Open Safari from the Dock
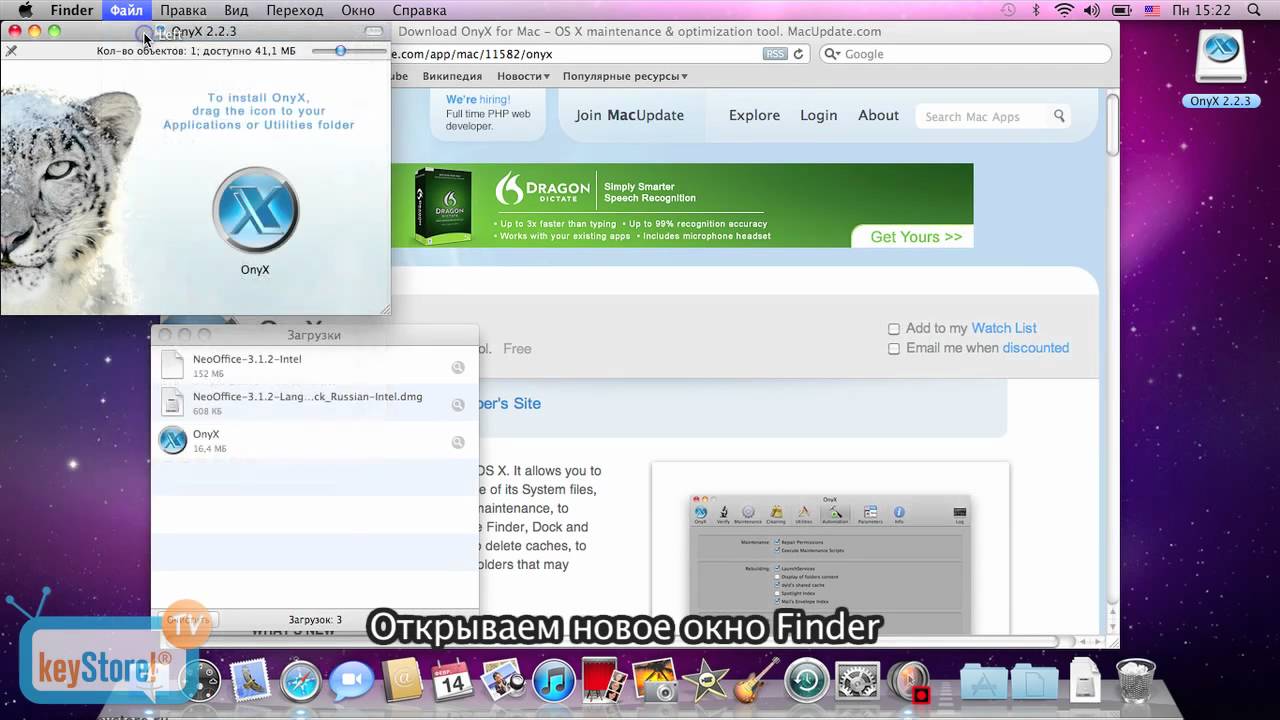This screenshot has height=720, width=1280. tap(300, 682)
